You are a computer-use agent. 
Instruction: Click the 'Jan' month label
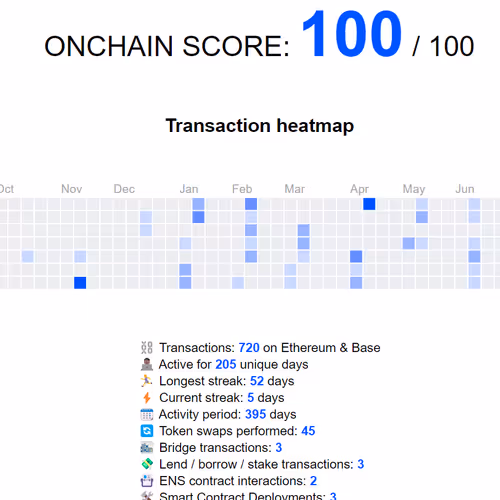click(189, 189)
